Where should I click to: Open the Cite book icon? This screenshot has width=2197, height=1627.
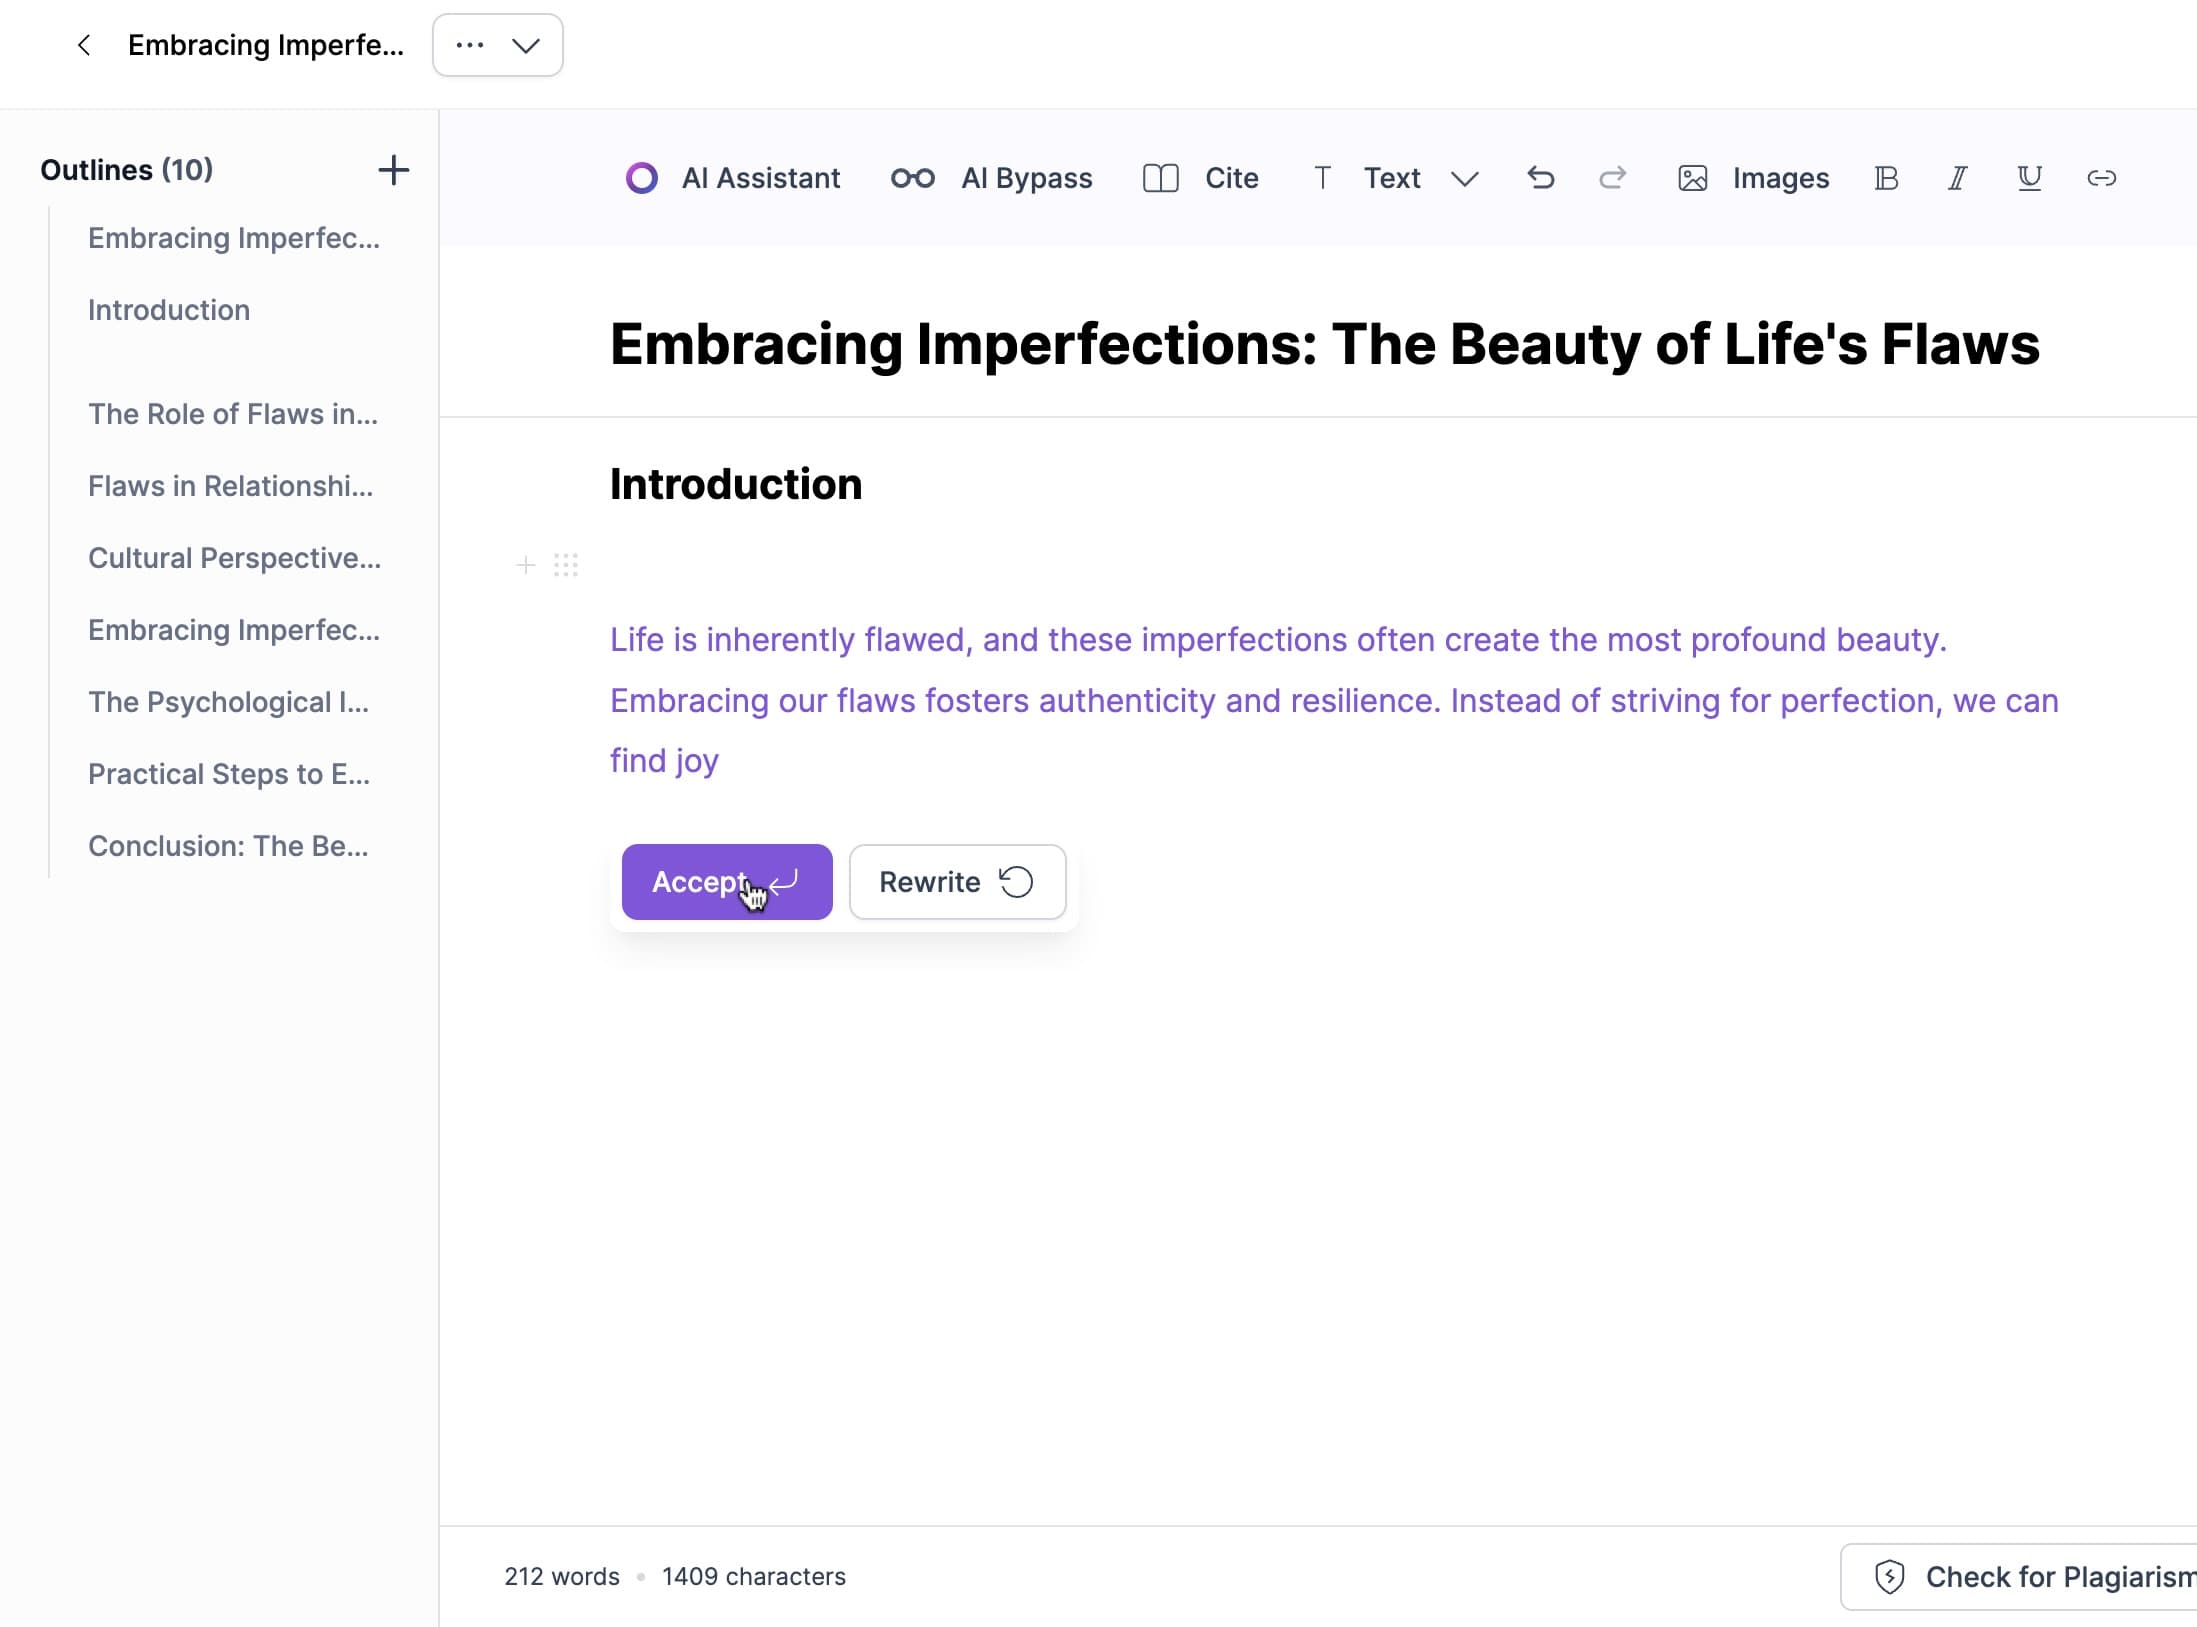(x=1160, y=178)
